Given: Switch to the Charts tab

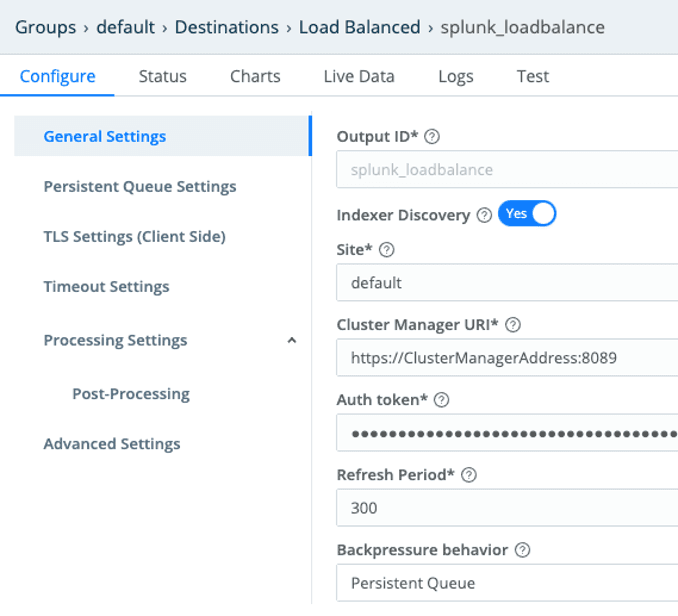Looking at the screenshot, I should pos(255,76).
